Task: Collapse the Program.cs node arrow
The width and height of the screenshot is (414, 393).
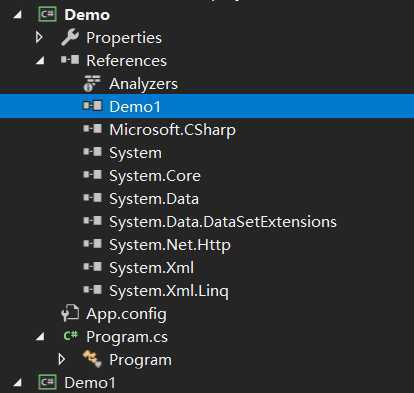Action: tap(40, 337)
